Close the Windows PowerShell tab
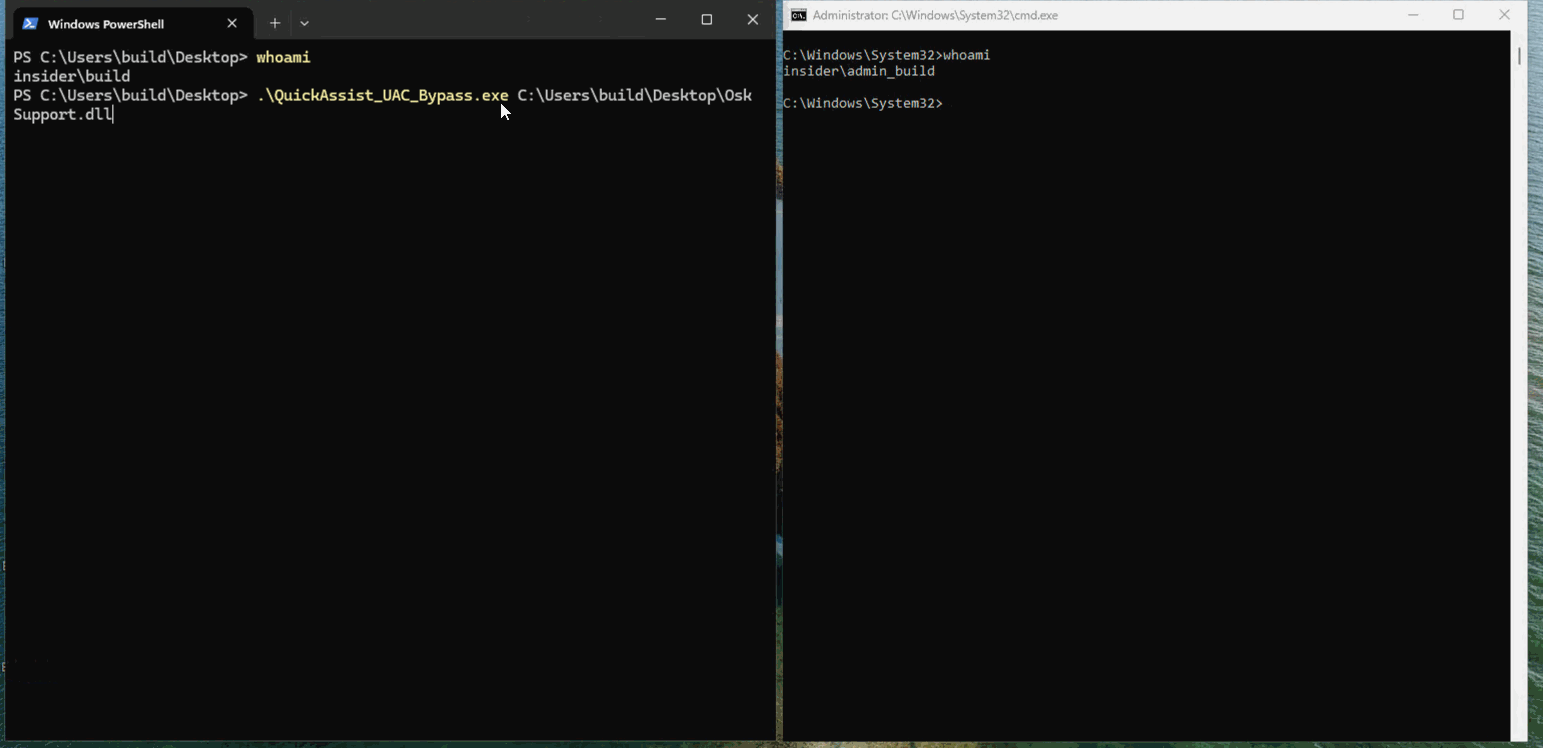This screenshot has width=1543, height=748. point(232,23)
